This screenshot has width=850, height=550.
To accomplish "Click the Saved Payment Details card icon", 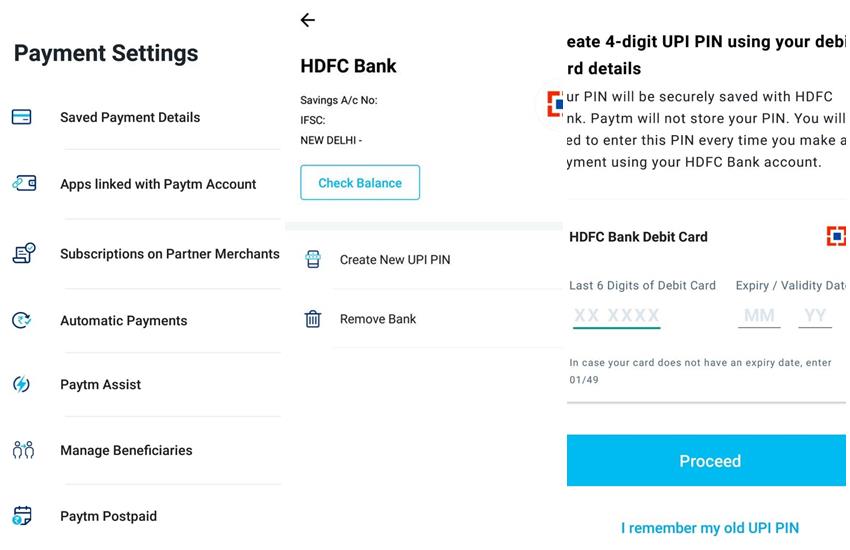I will click(22, 117).
